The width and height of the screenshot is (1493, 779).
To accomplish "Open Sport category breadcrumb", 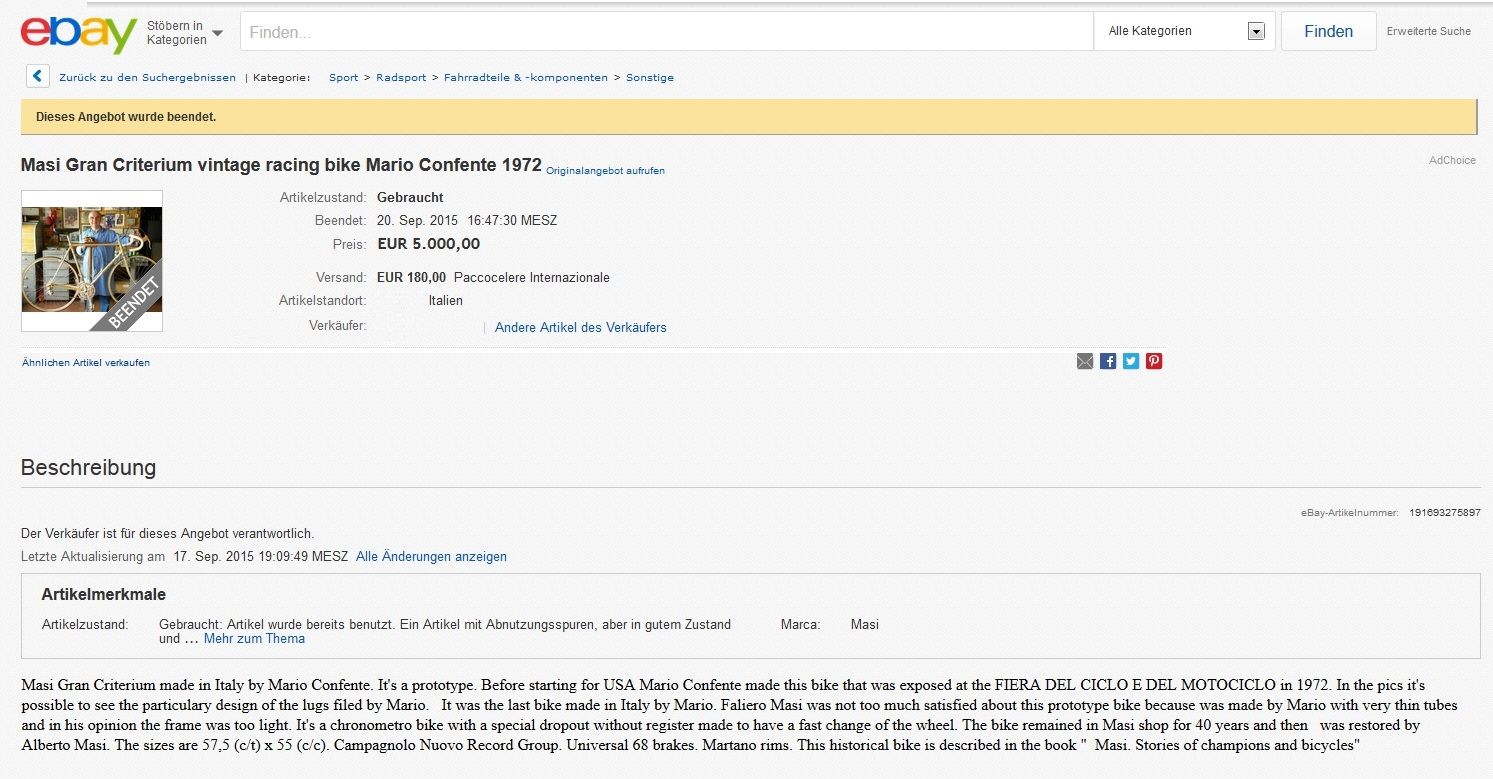I will pos(343,77).
